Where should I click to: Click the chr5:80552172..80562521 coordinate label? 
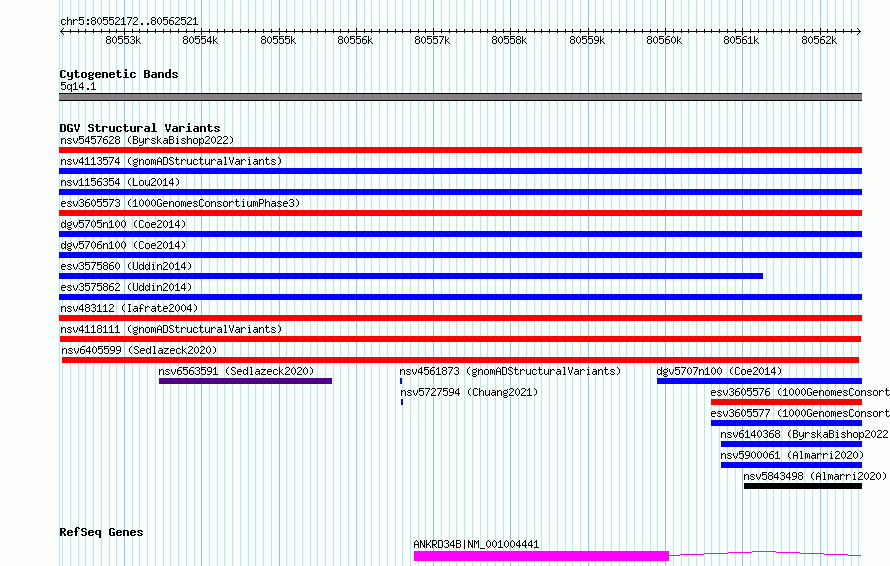129,22
